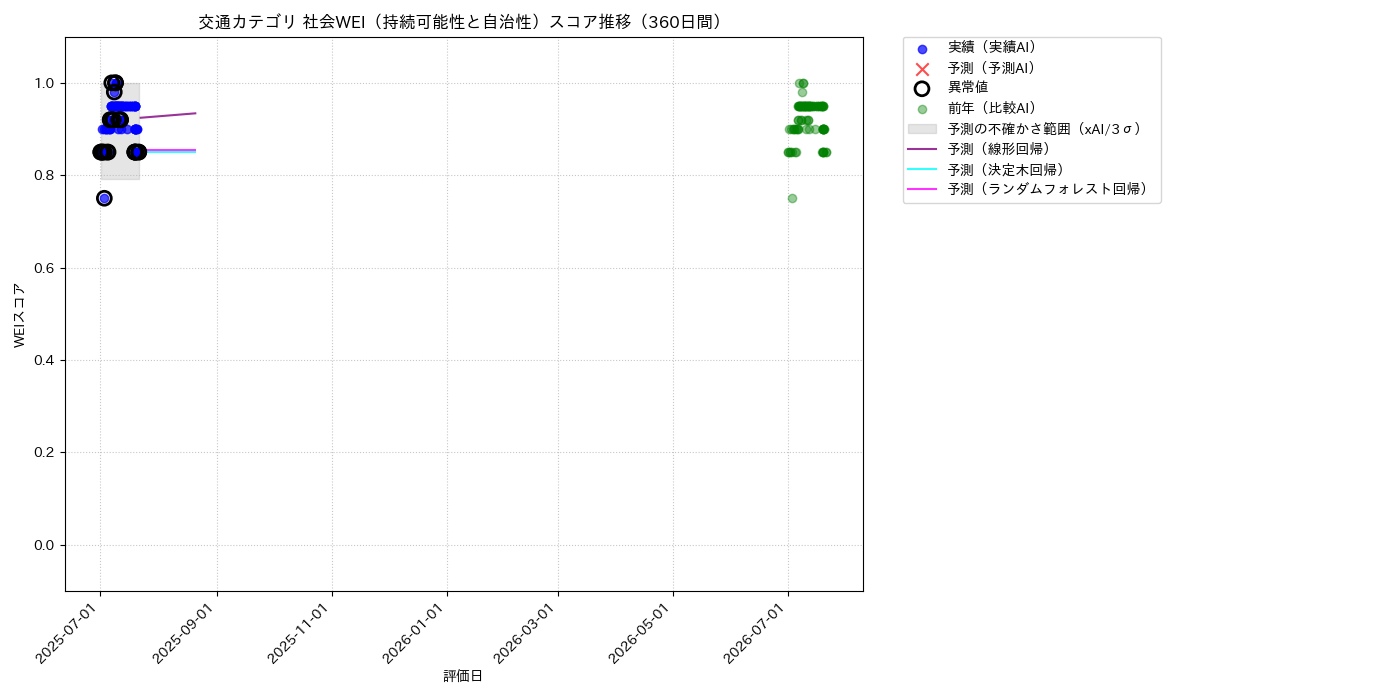This screenshot has height=700, width=1400.
Task: Click the gray uncertainty range legend swatch
Action: click(922, 129)
